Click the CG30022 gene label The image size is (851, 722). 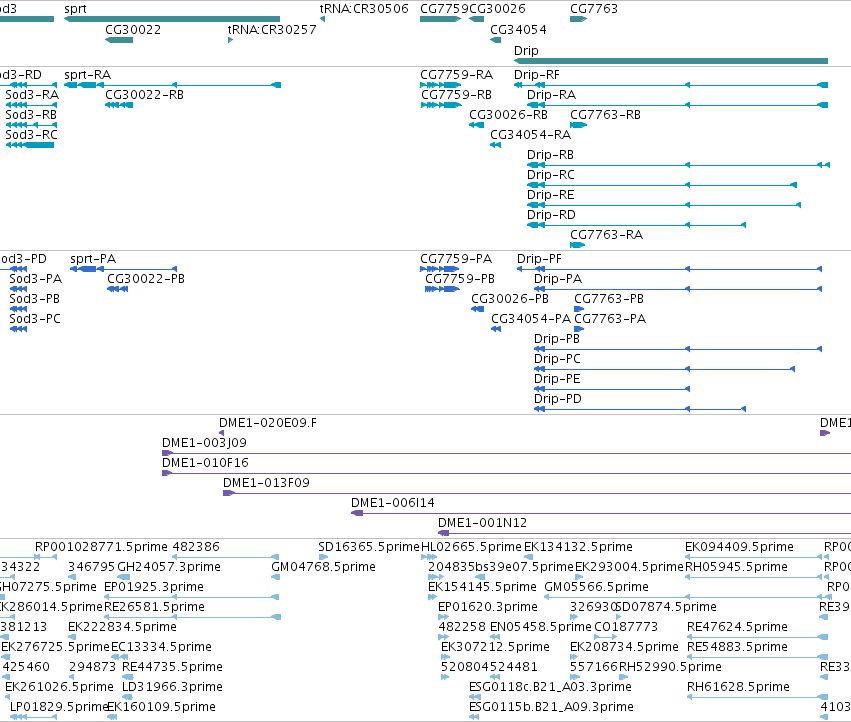(133, 30)
